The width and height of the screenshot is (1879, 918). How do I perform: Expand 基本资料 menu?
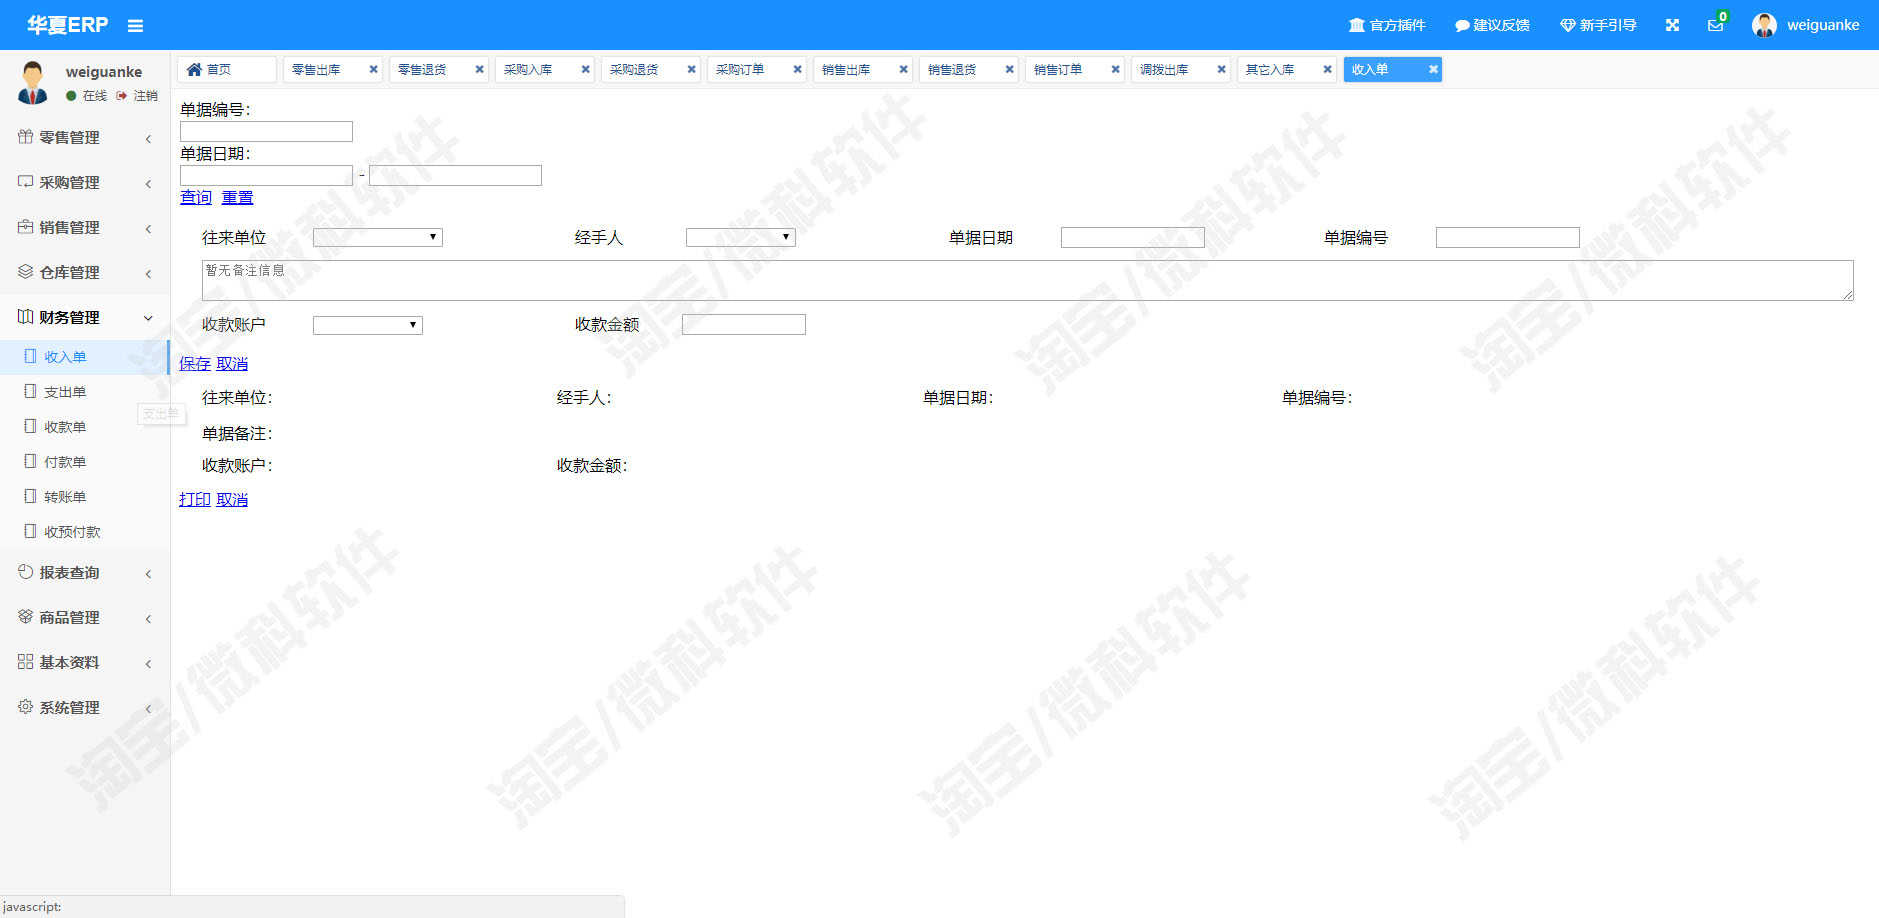[85, 663]
